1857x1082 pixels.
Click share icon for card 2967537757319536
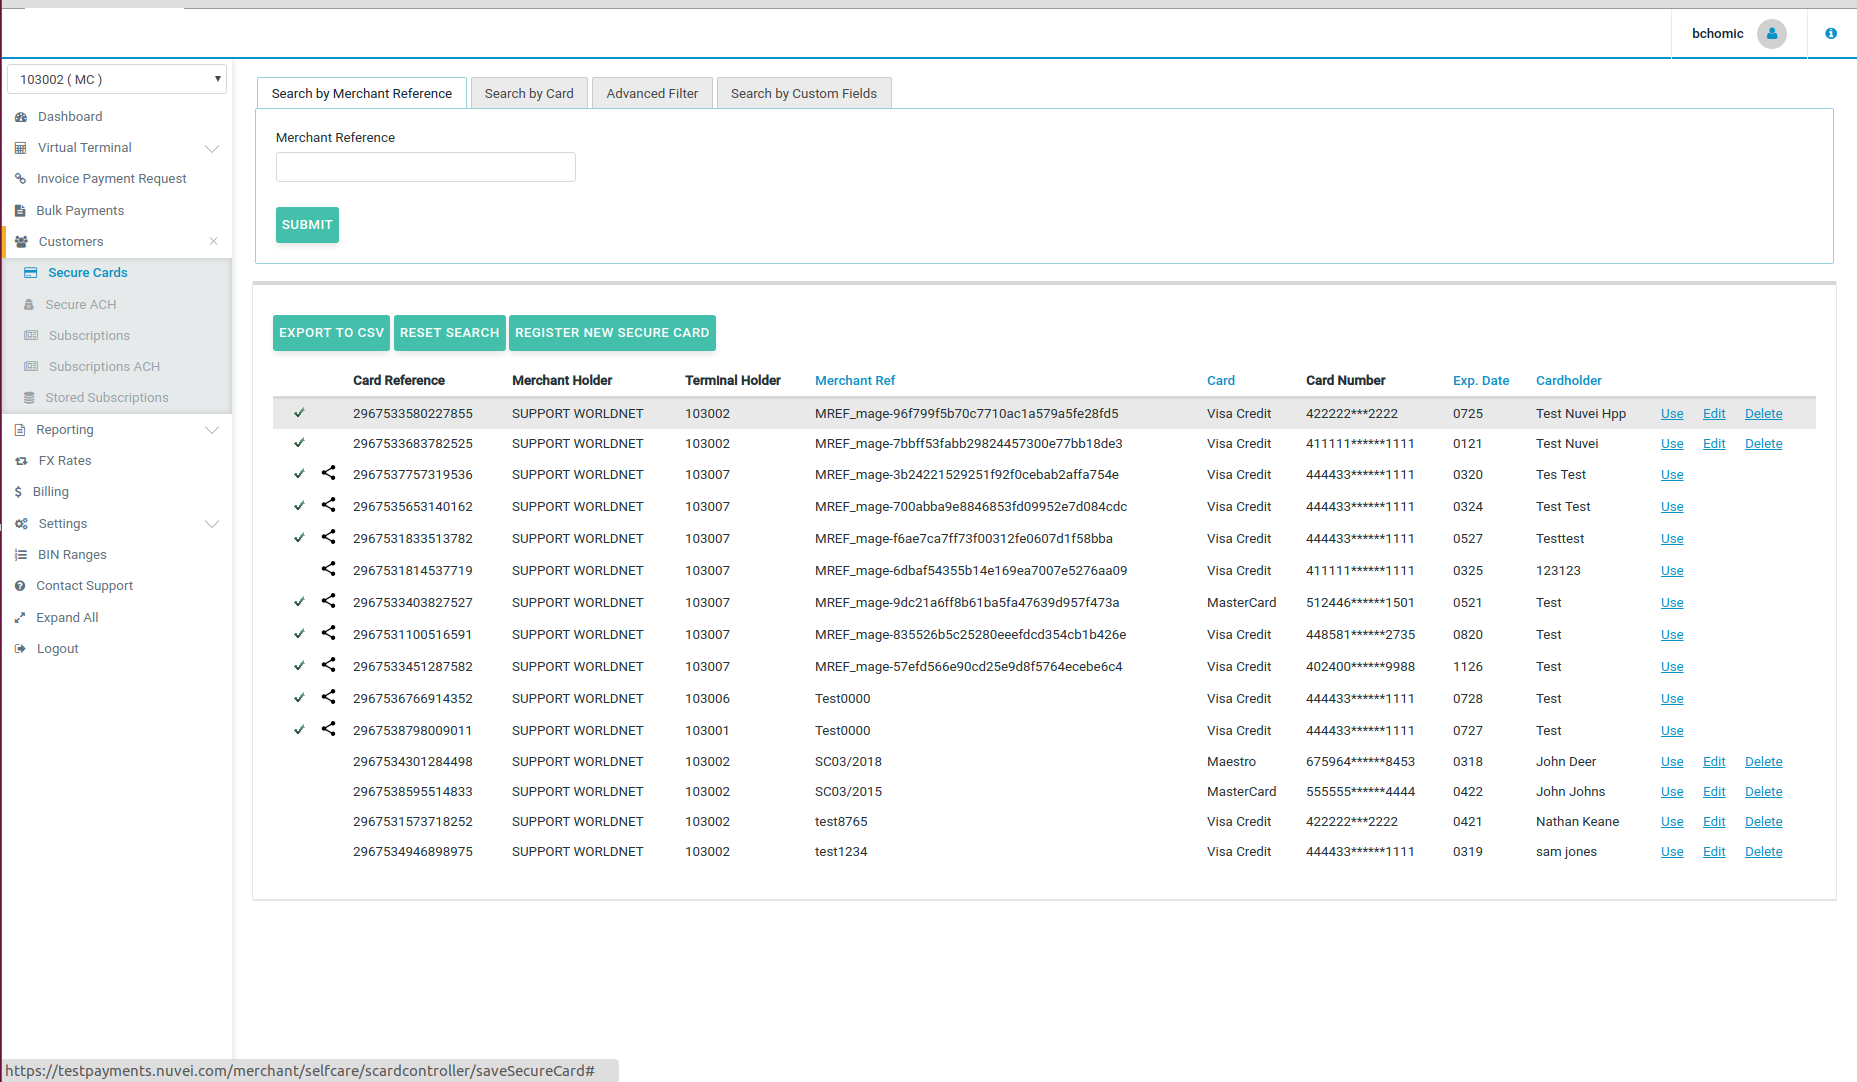[328, 473]
